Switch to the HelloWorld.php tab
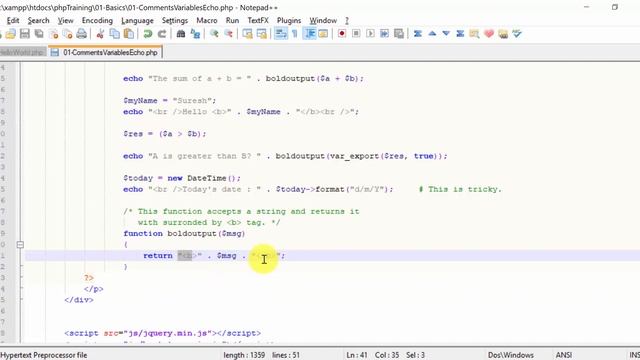This screenshot has height=360, width=640. (x=22, y=52)
